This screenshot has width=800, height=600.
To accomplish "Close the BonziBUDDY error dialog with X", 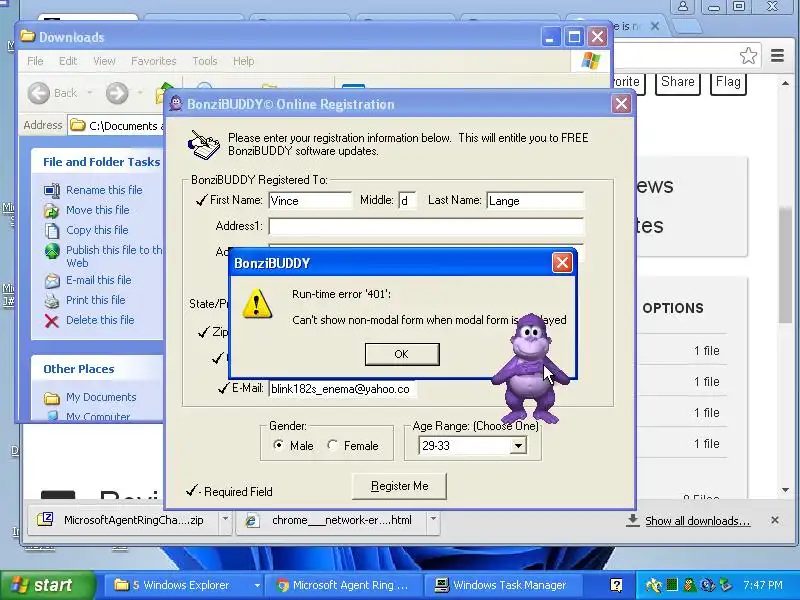I will [562, 263].
